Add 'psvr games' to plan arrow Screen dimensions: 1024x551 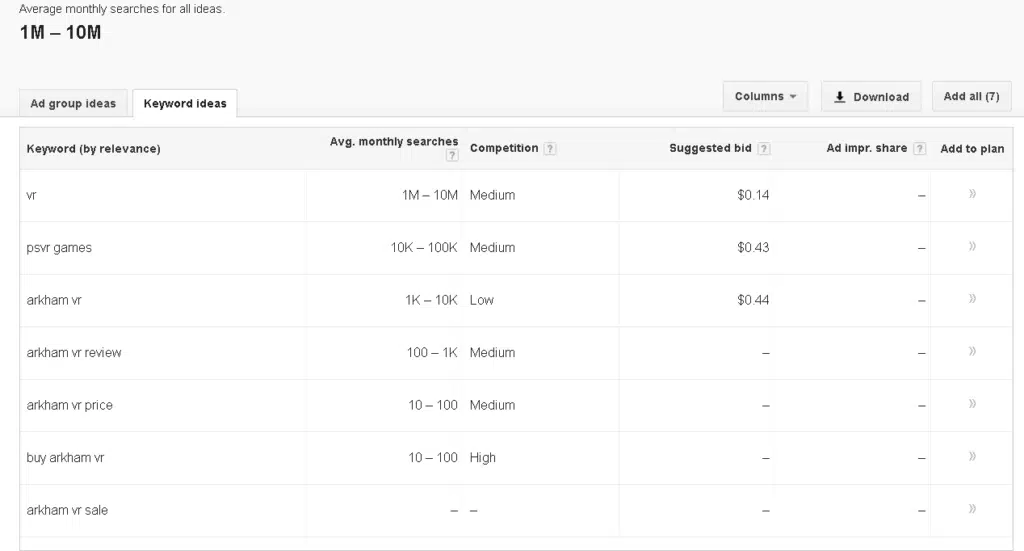pos(972,246)
